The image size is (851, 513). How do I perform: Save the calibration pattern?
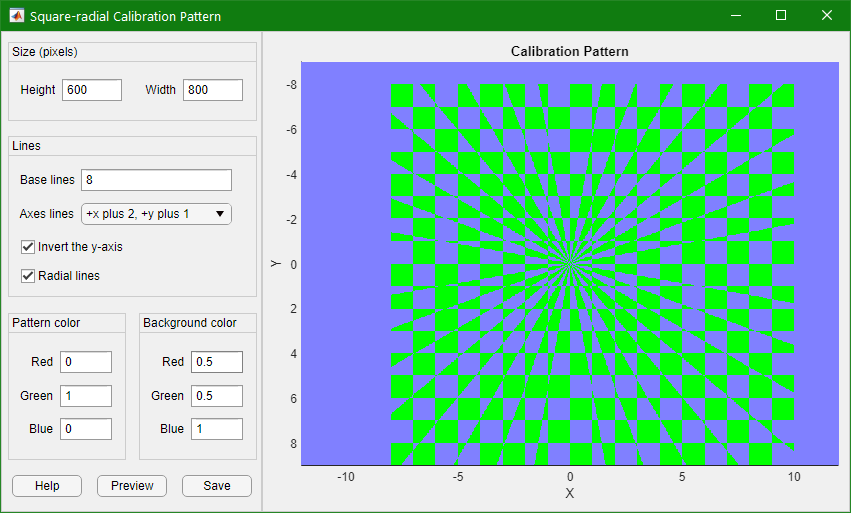(216, 486)
